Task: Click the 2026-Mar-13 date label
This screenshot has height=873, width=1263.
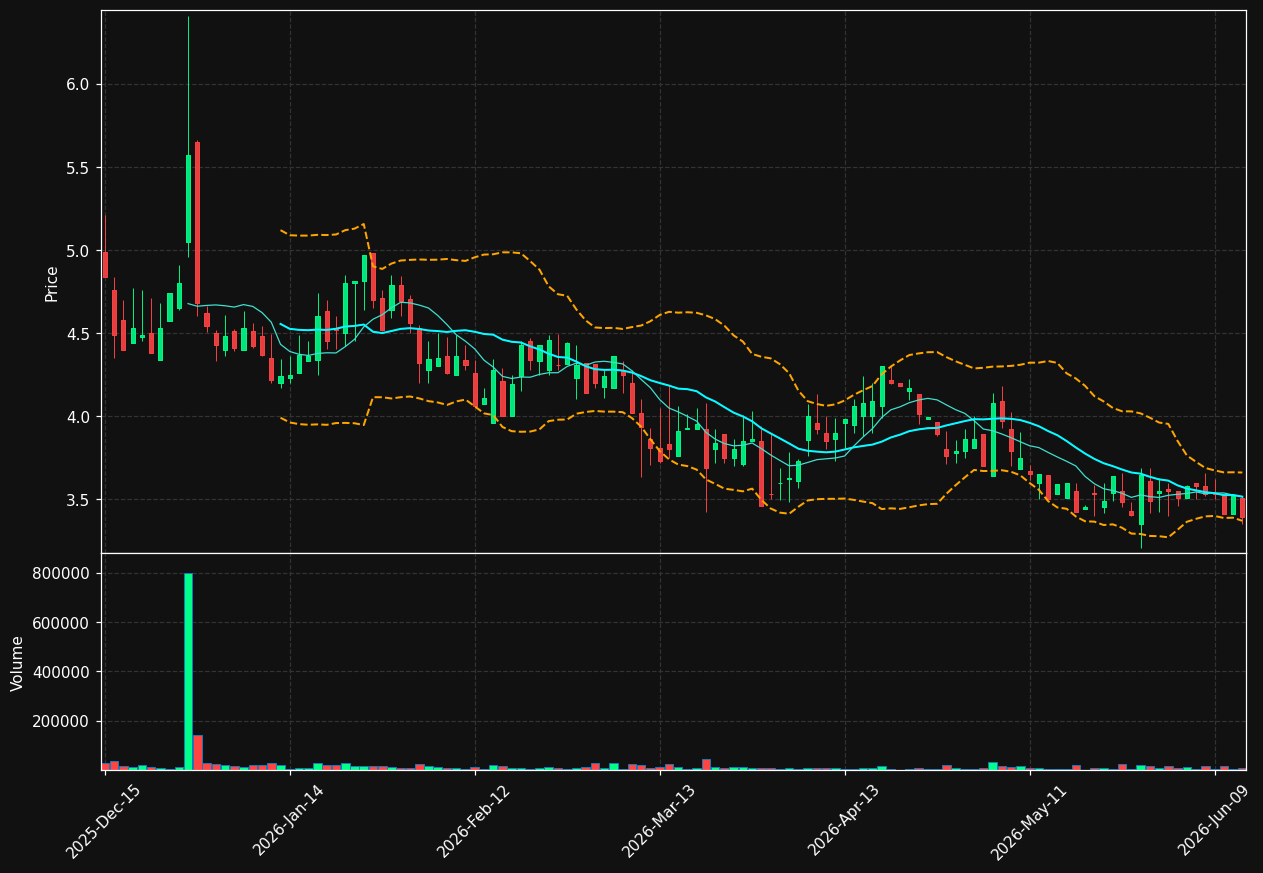Action: [x=658, y=821]
